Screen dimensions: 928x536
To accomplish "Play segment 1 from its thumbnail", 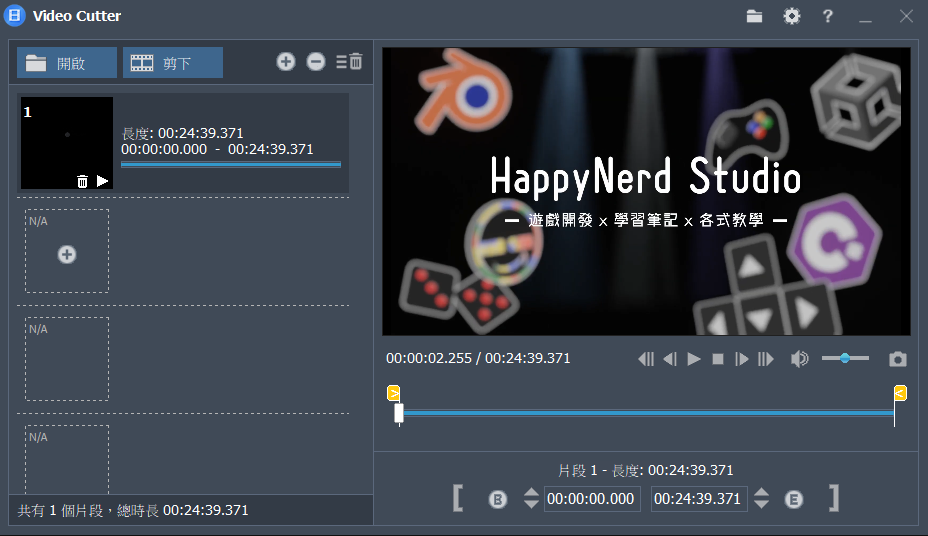I will 102,180.
